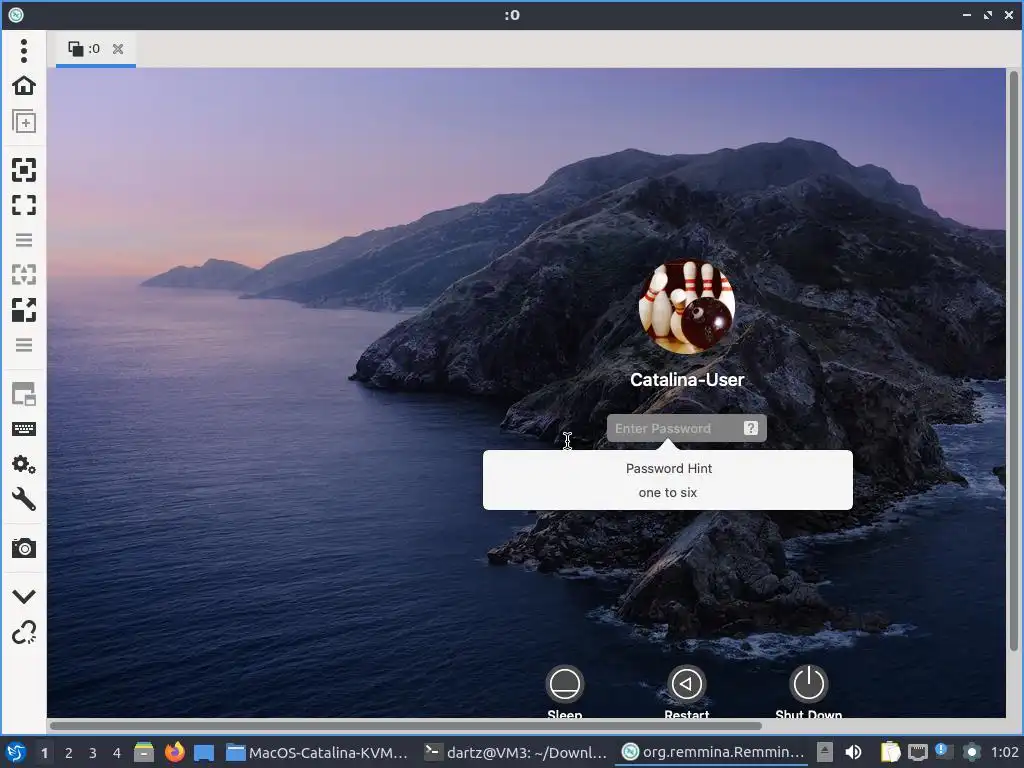1024x768 pixels.
Task: Toggle scaled mode icon in sidebar
Action: click(x=24, y=310)
